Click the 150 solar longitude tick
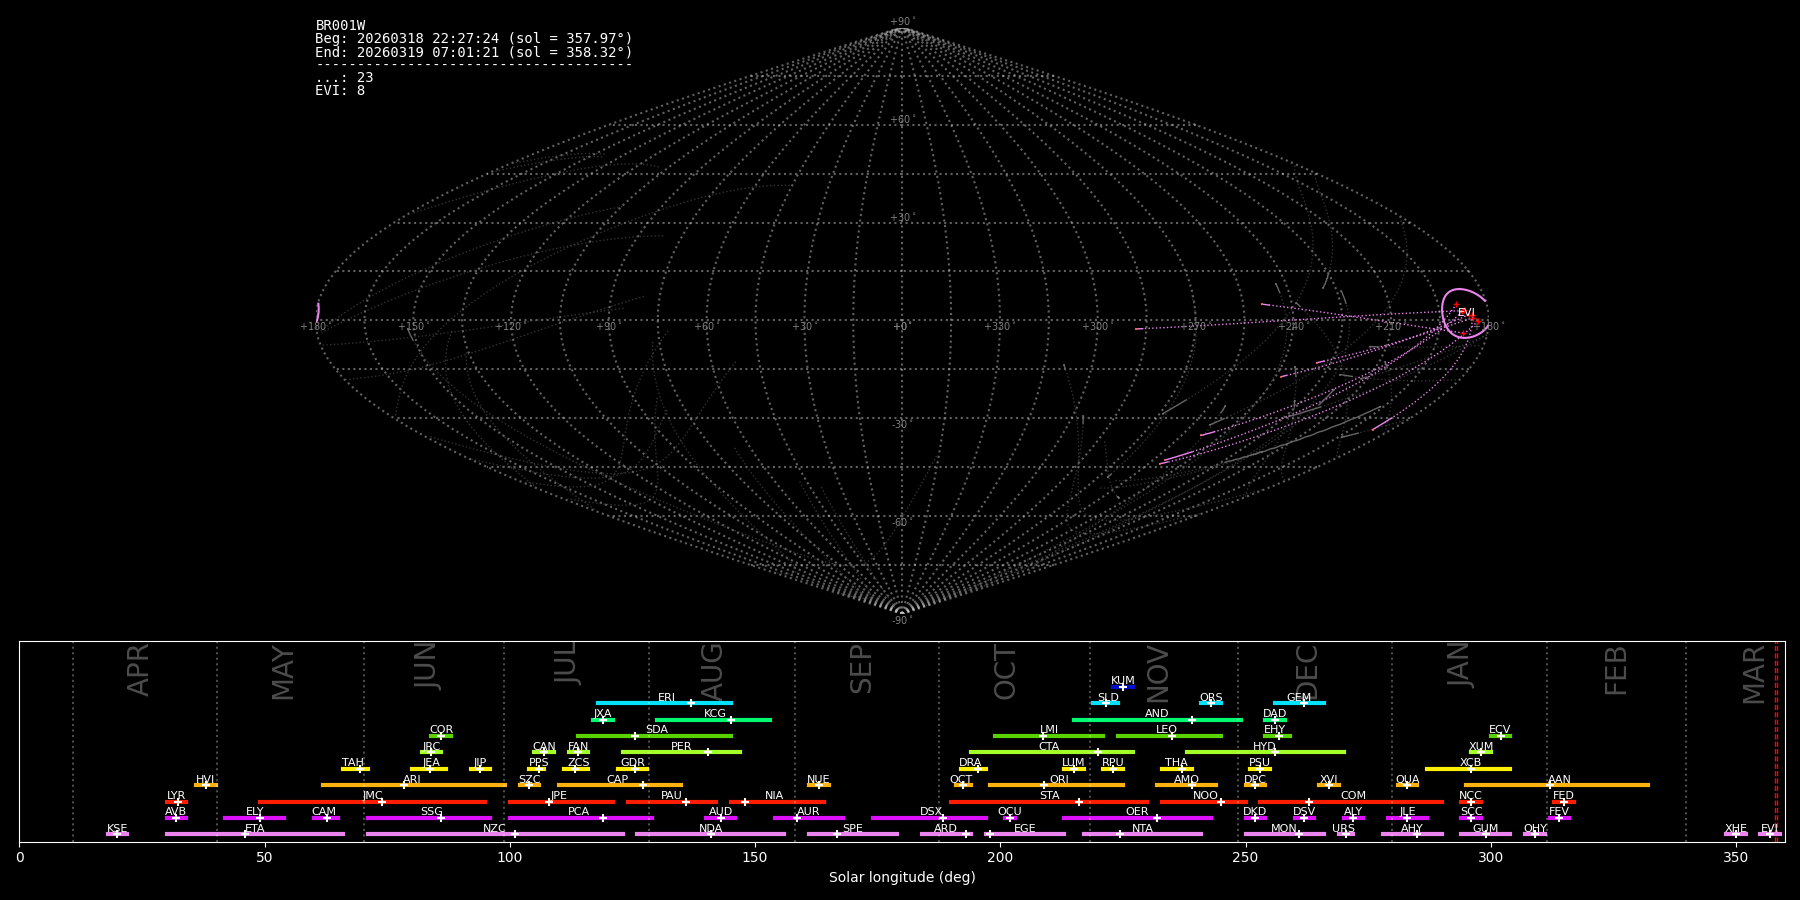 [755, 857]
